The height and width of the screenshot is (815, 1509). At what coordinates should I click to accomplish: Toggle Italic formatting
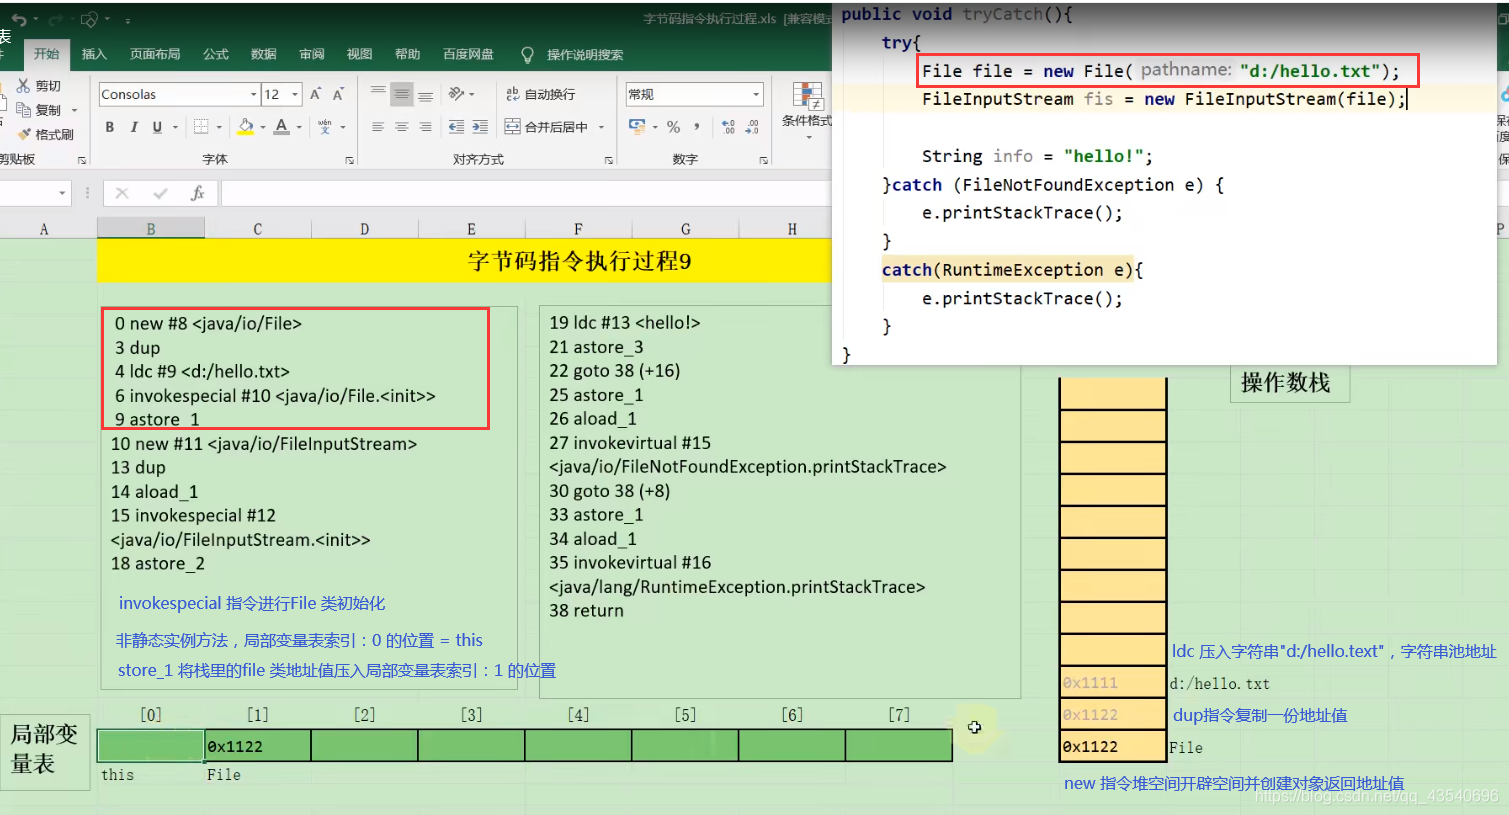[x=133, y=127]
